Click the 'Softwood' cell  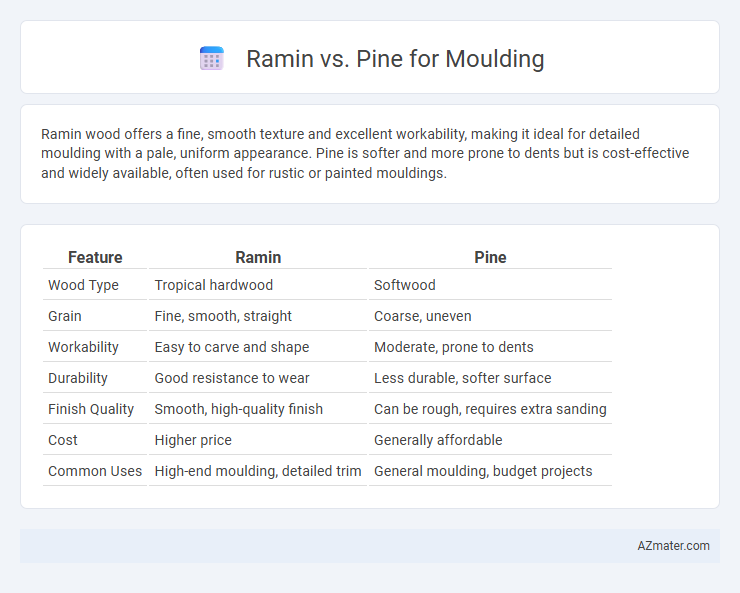(405, 285)
